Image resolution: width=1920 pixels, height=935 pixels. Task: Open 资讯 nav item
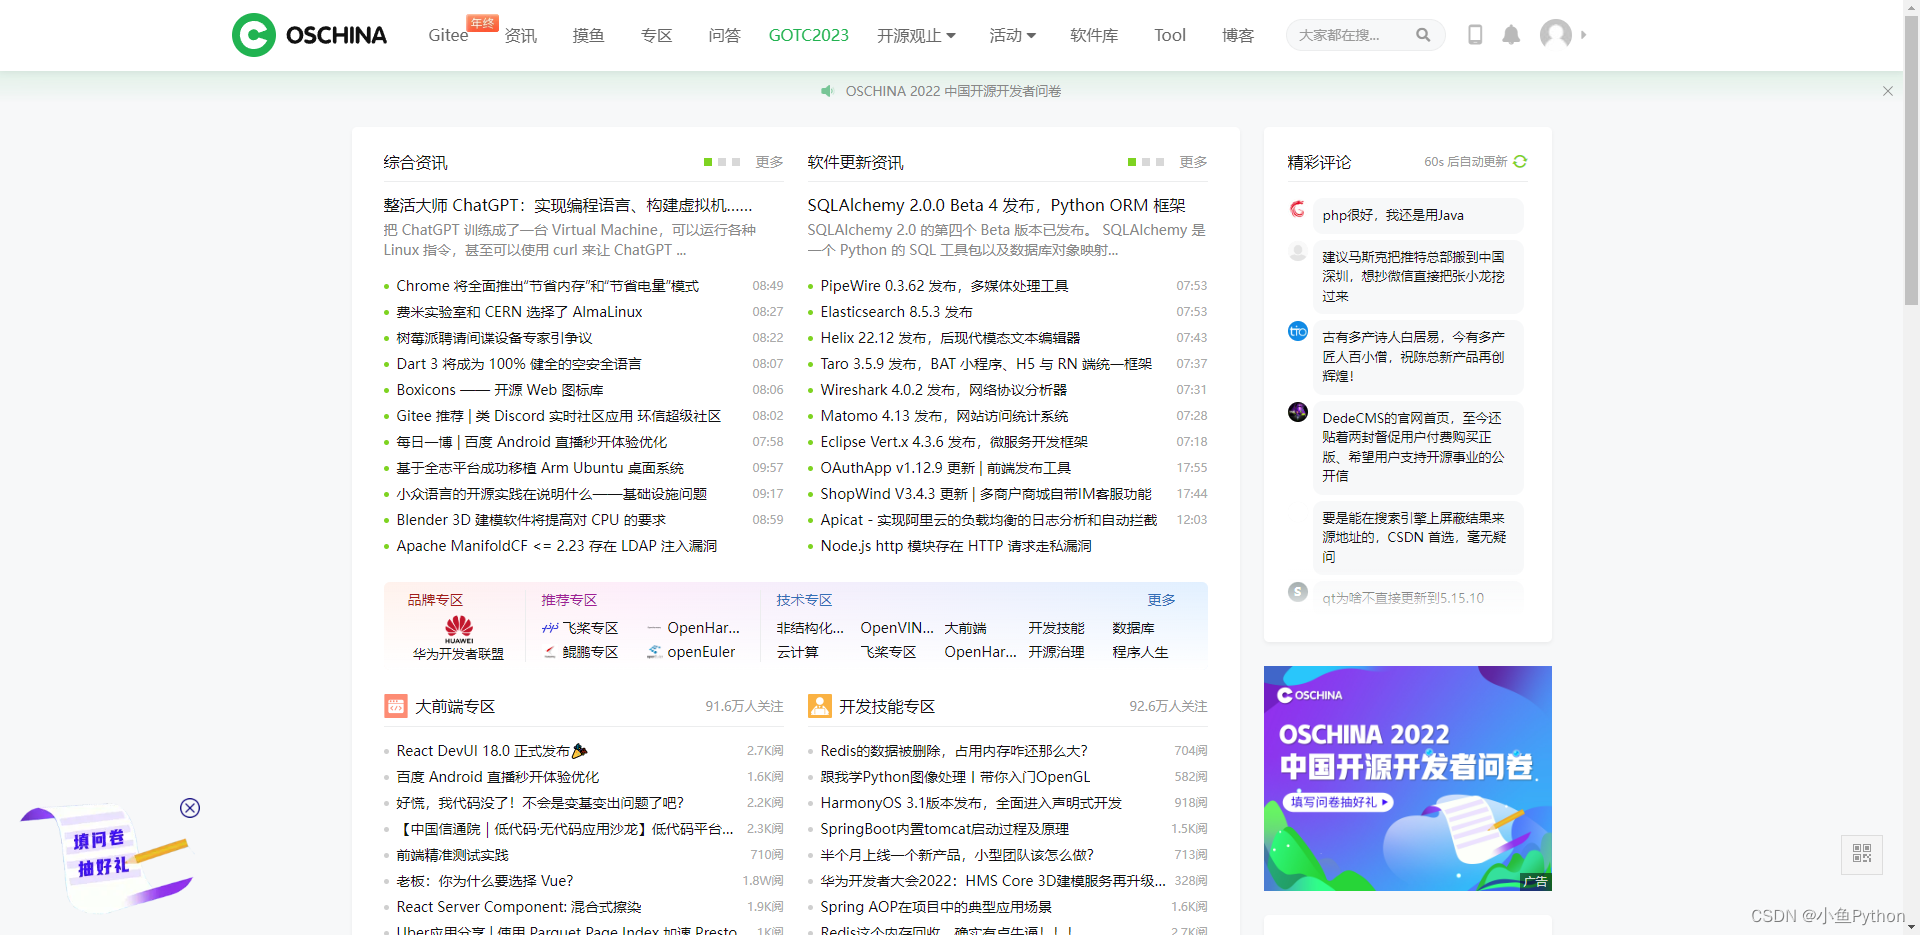pos(521,36)
